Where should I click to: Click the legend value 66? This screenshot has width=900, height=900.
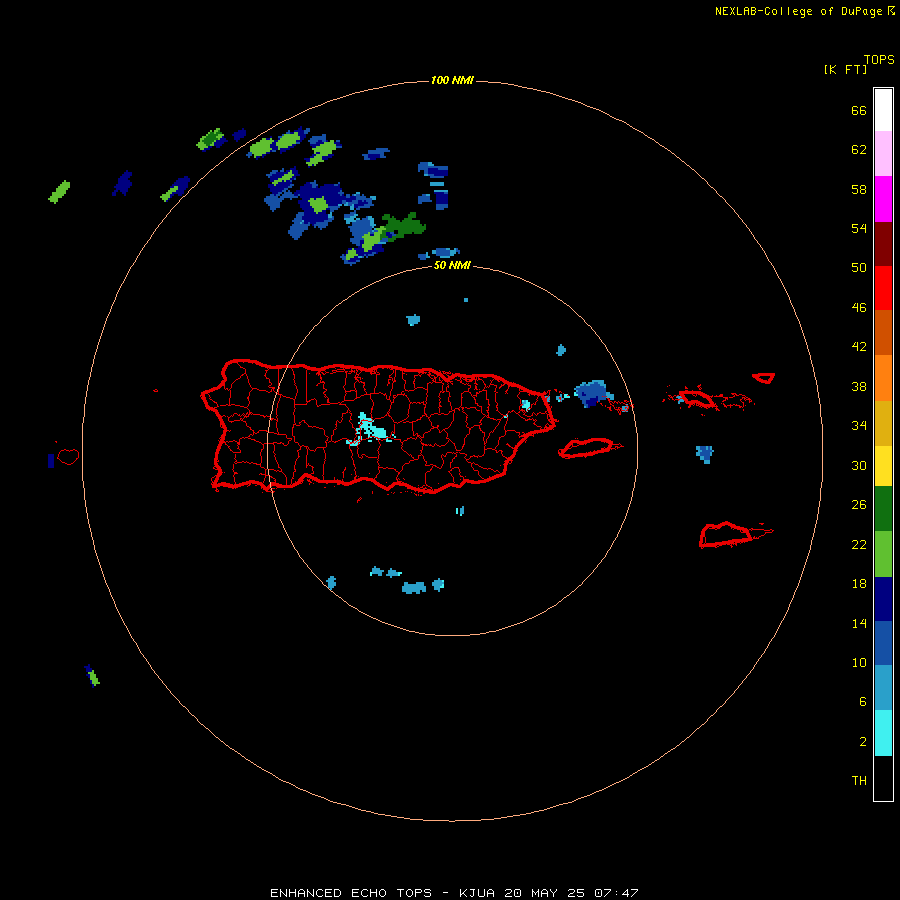click(859, 111)
